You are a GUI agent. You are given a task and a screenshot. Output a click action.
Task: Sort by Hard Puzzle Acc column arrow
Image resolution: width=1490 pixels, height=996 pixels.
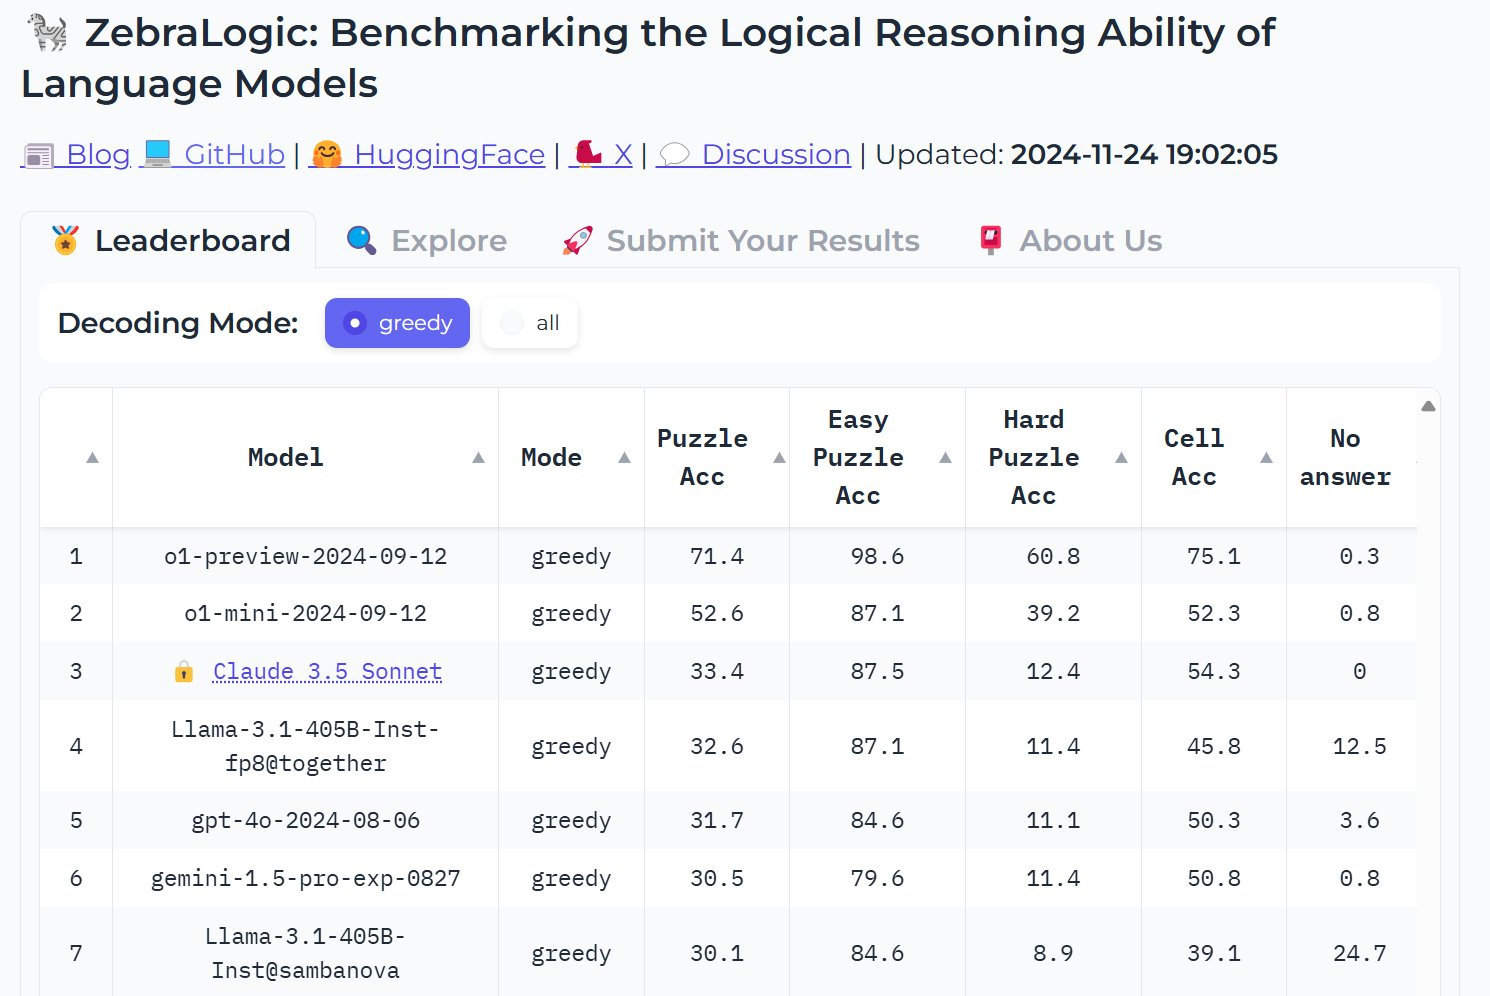click(1121, 458)
